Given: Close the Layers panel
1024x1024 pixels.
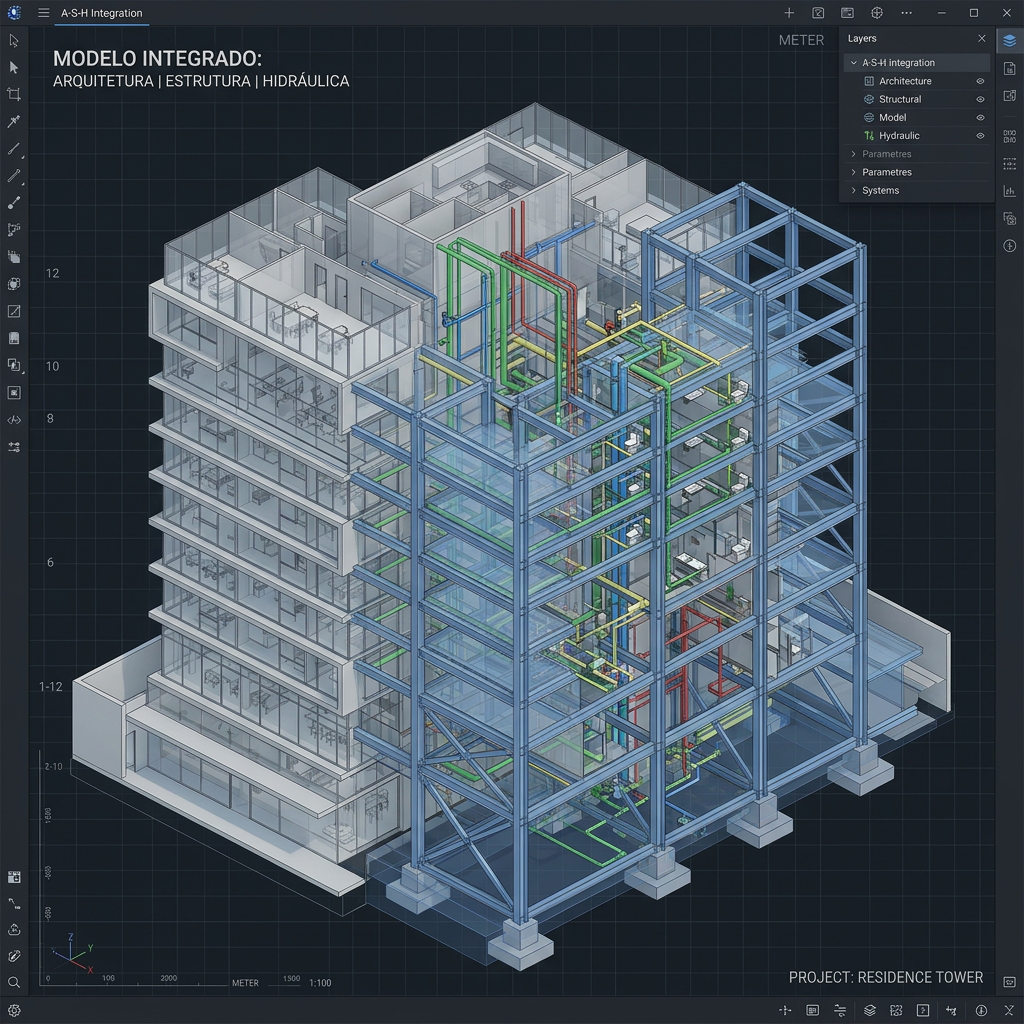Looking at the screenshot, I should 982,39.
